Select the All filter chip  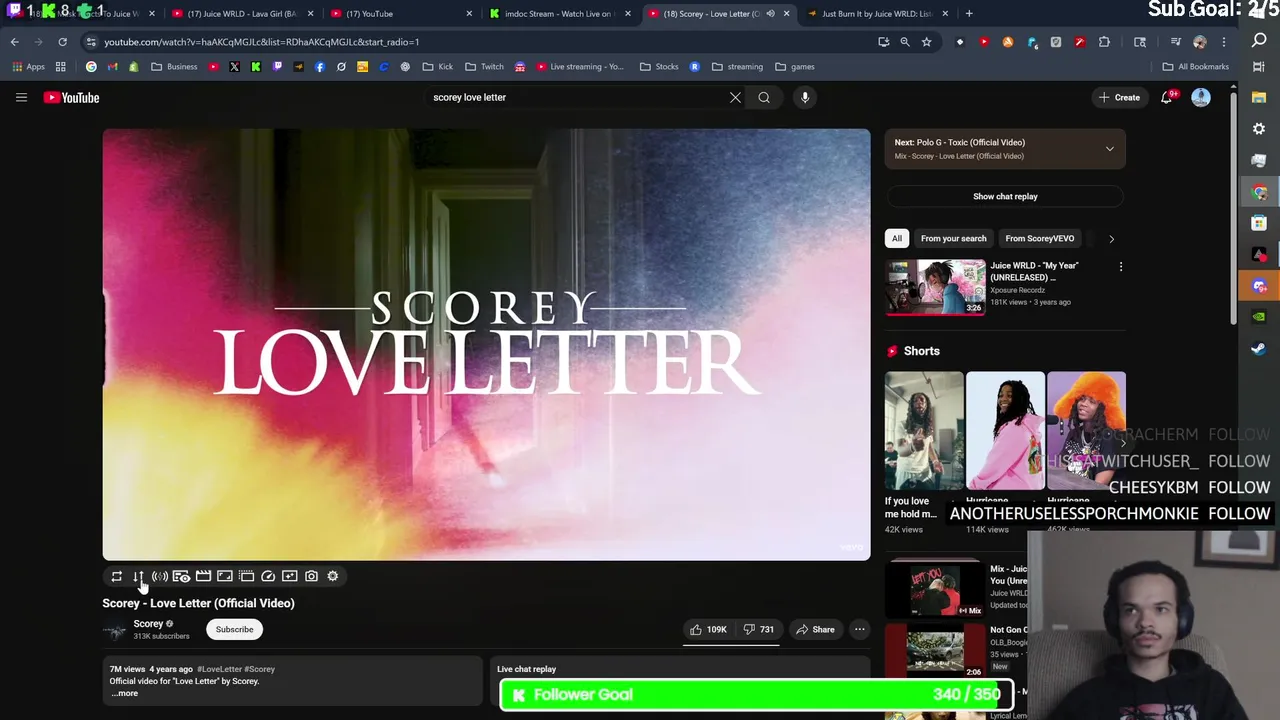coord(897,238)
